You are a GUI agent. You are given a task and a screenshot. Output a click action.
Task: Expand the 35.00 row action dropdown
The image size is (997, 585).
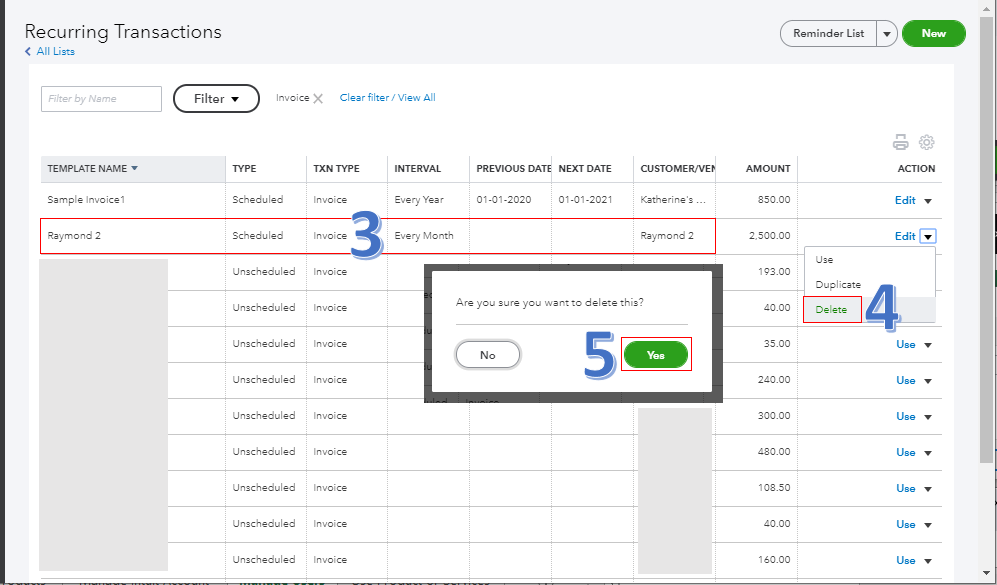pos(928,345)
